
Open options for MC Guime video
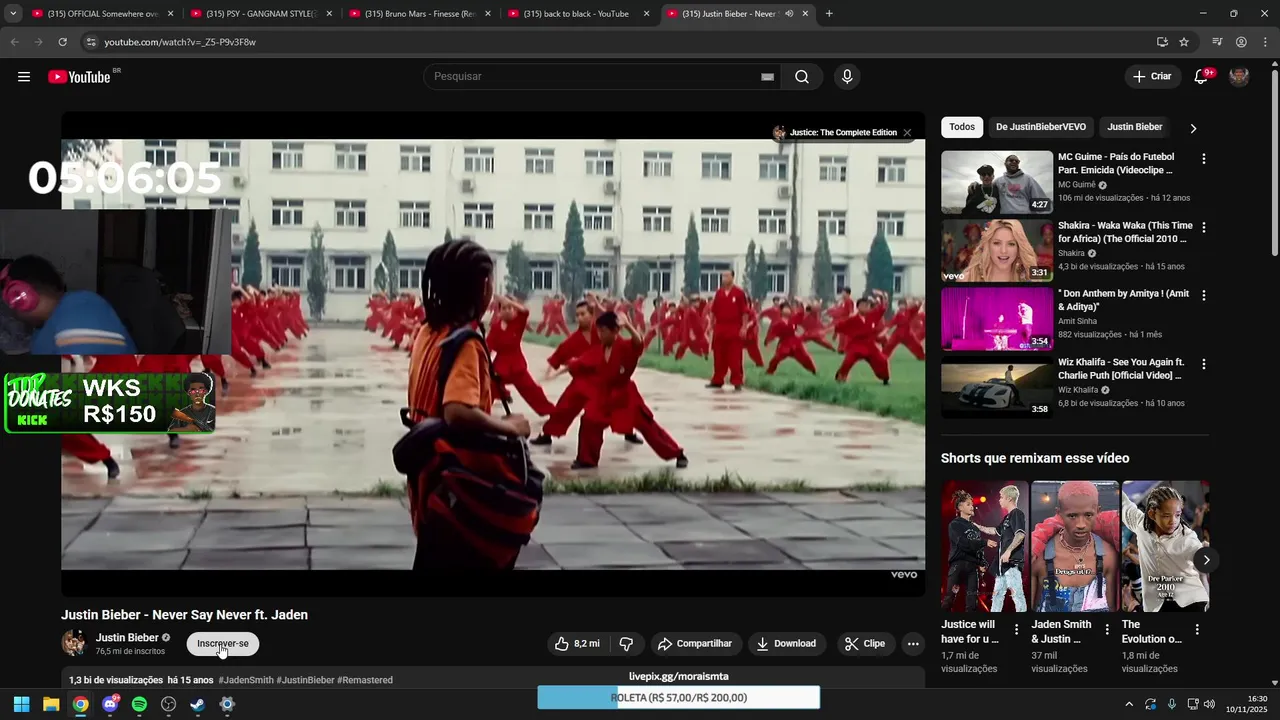[x=1203, y=159]
